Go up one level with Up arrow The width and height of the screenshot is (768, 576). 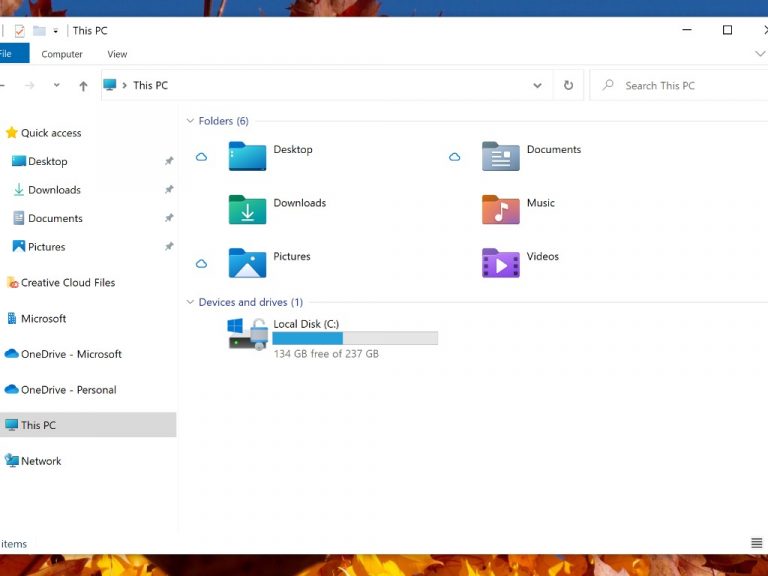pos(83,86)
